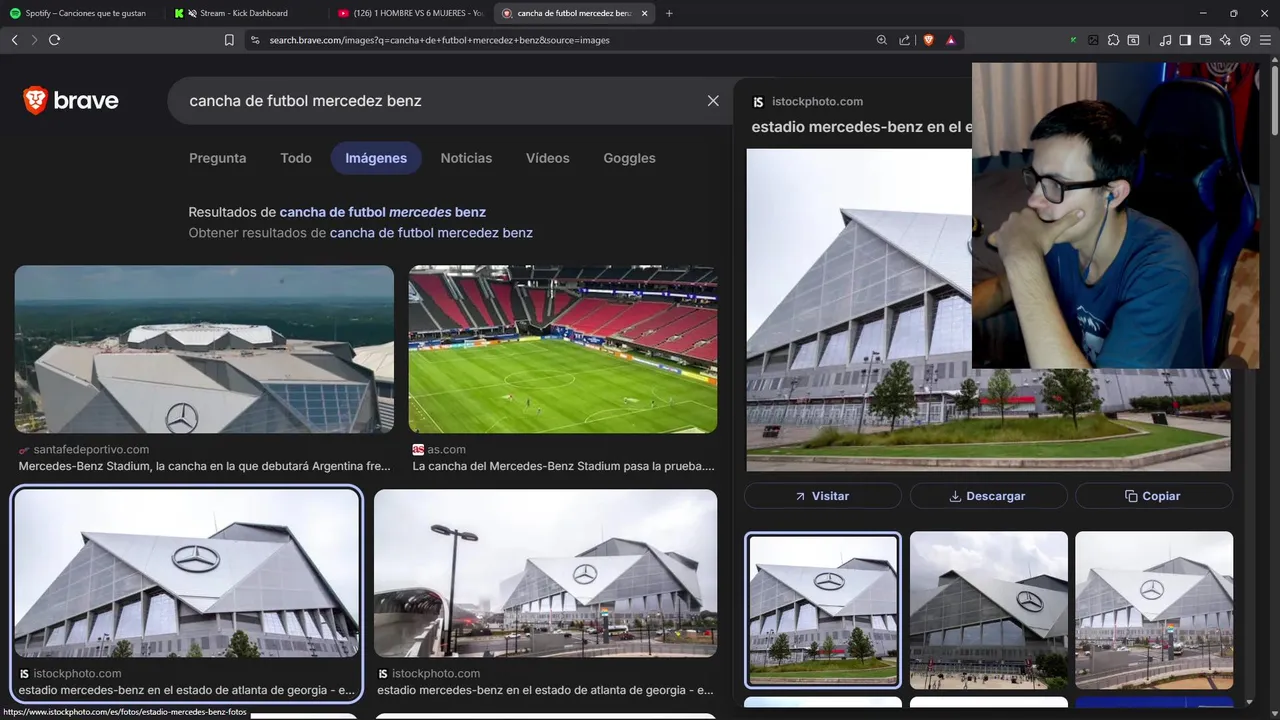1280x720 pixels.
Task: Click the Visitar button
Action: [822, 496]
